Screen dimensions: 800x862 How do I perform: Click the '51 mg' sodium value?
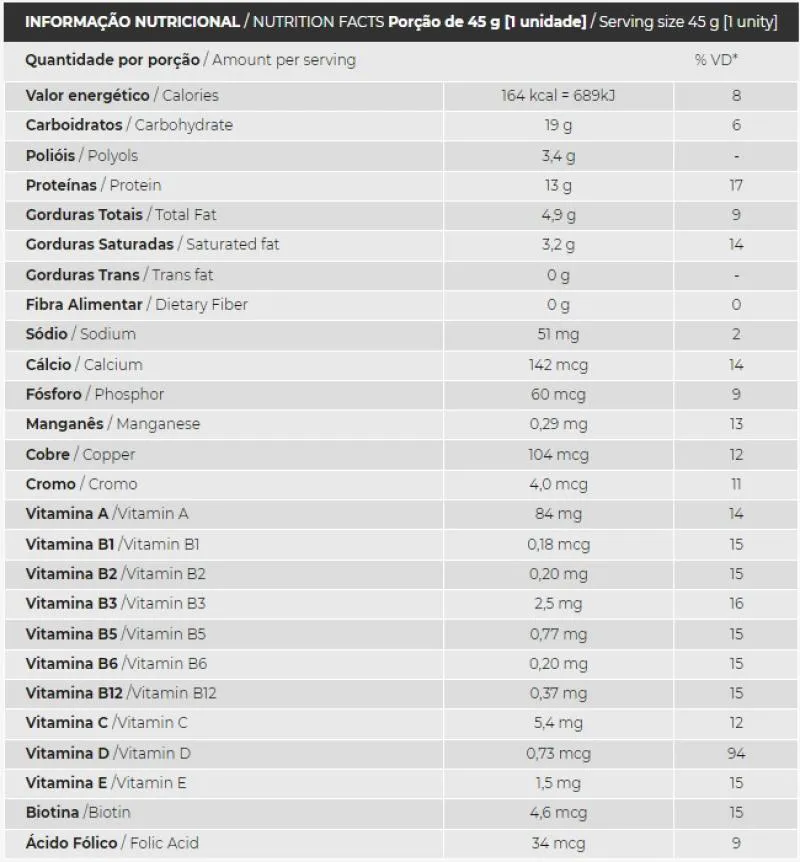[558, 334]
